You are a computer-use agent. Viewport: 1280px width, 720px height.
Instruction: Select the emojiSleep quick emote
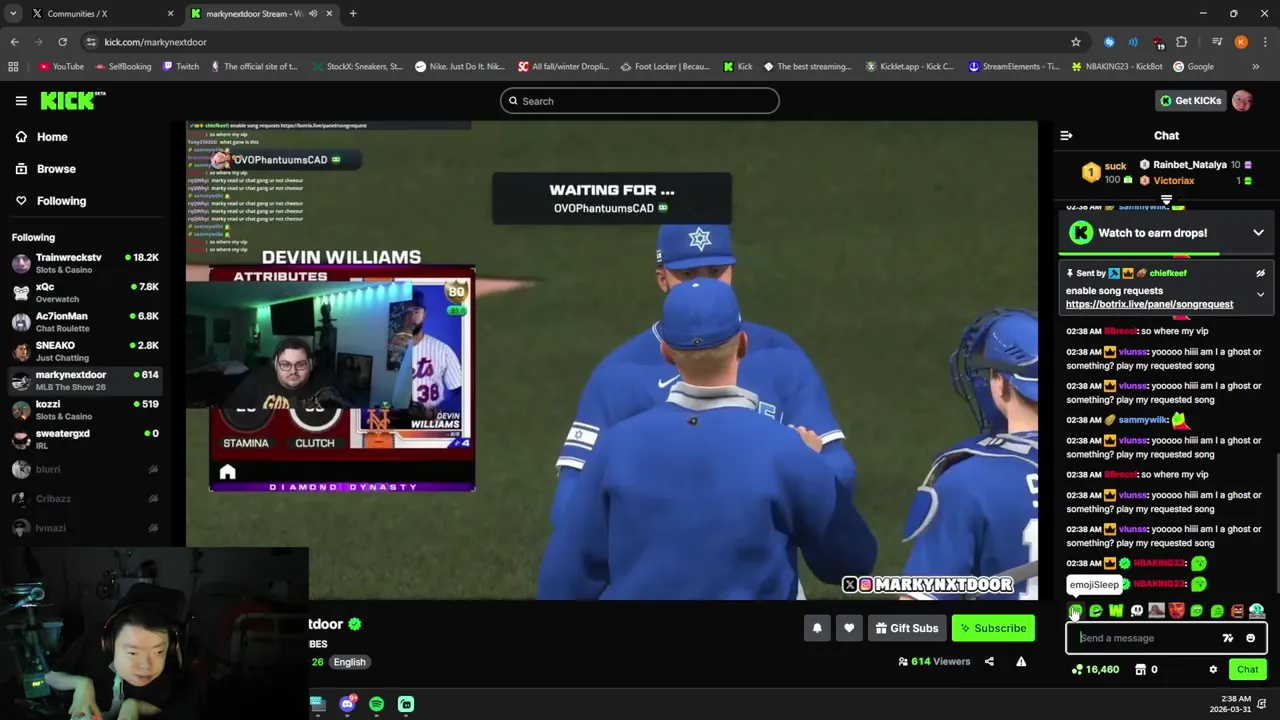pyautogui.click(x=1075, y=611)
